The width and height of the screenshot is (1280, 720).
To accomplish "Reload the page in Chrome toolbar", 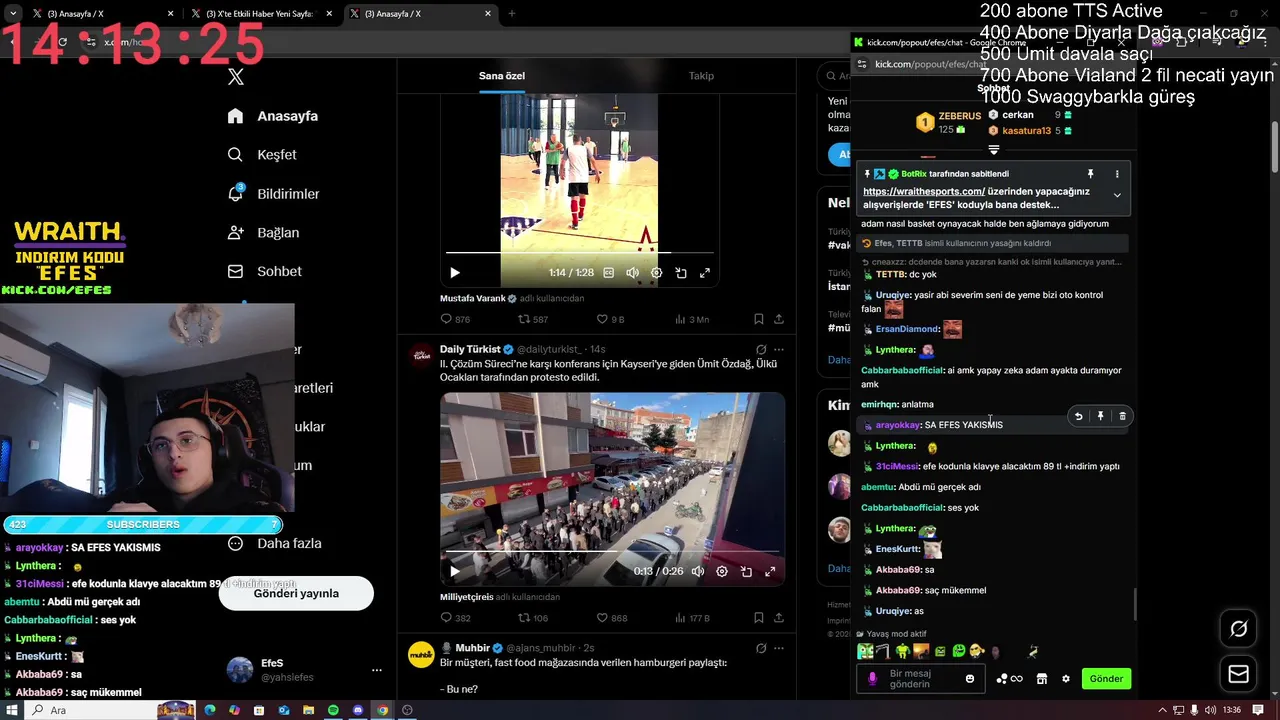I will (x=62, y=42).
